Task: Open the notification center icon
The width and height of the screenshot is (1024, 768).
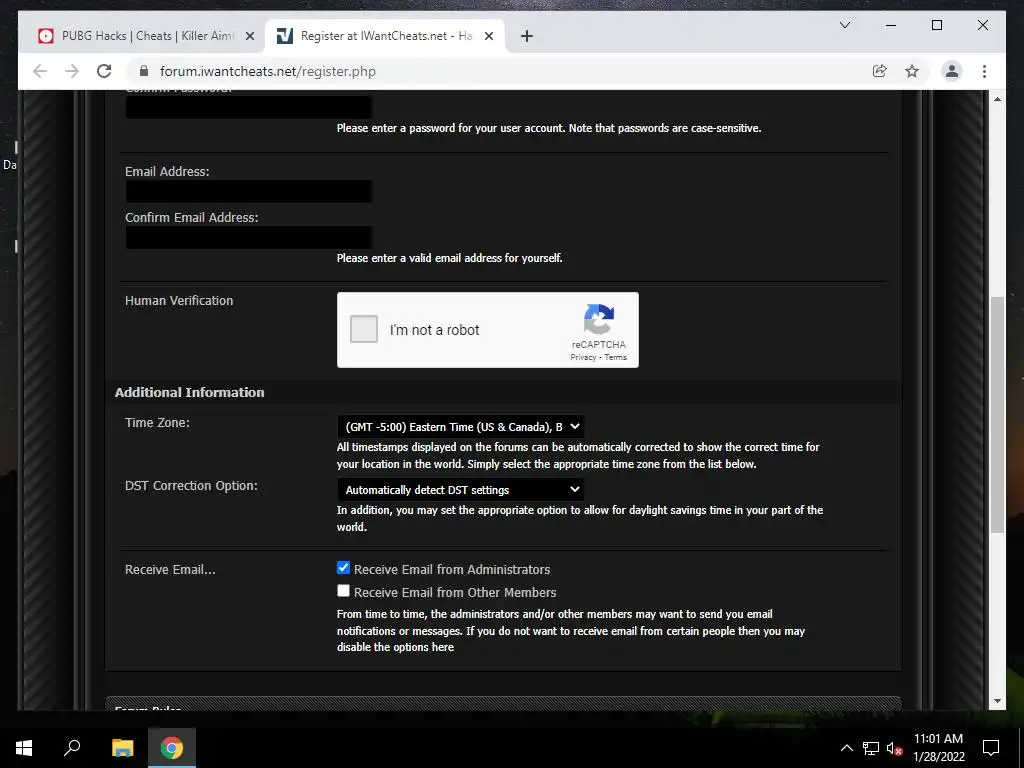Action: point(991,748)
